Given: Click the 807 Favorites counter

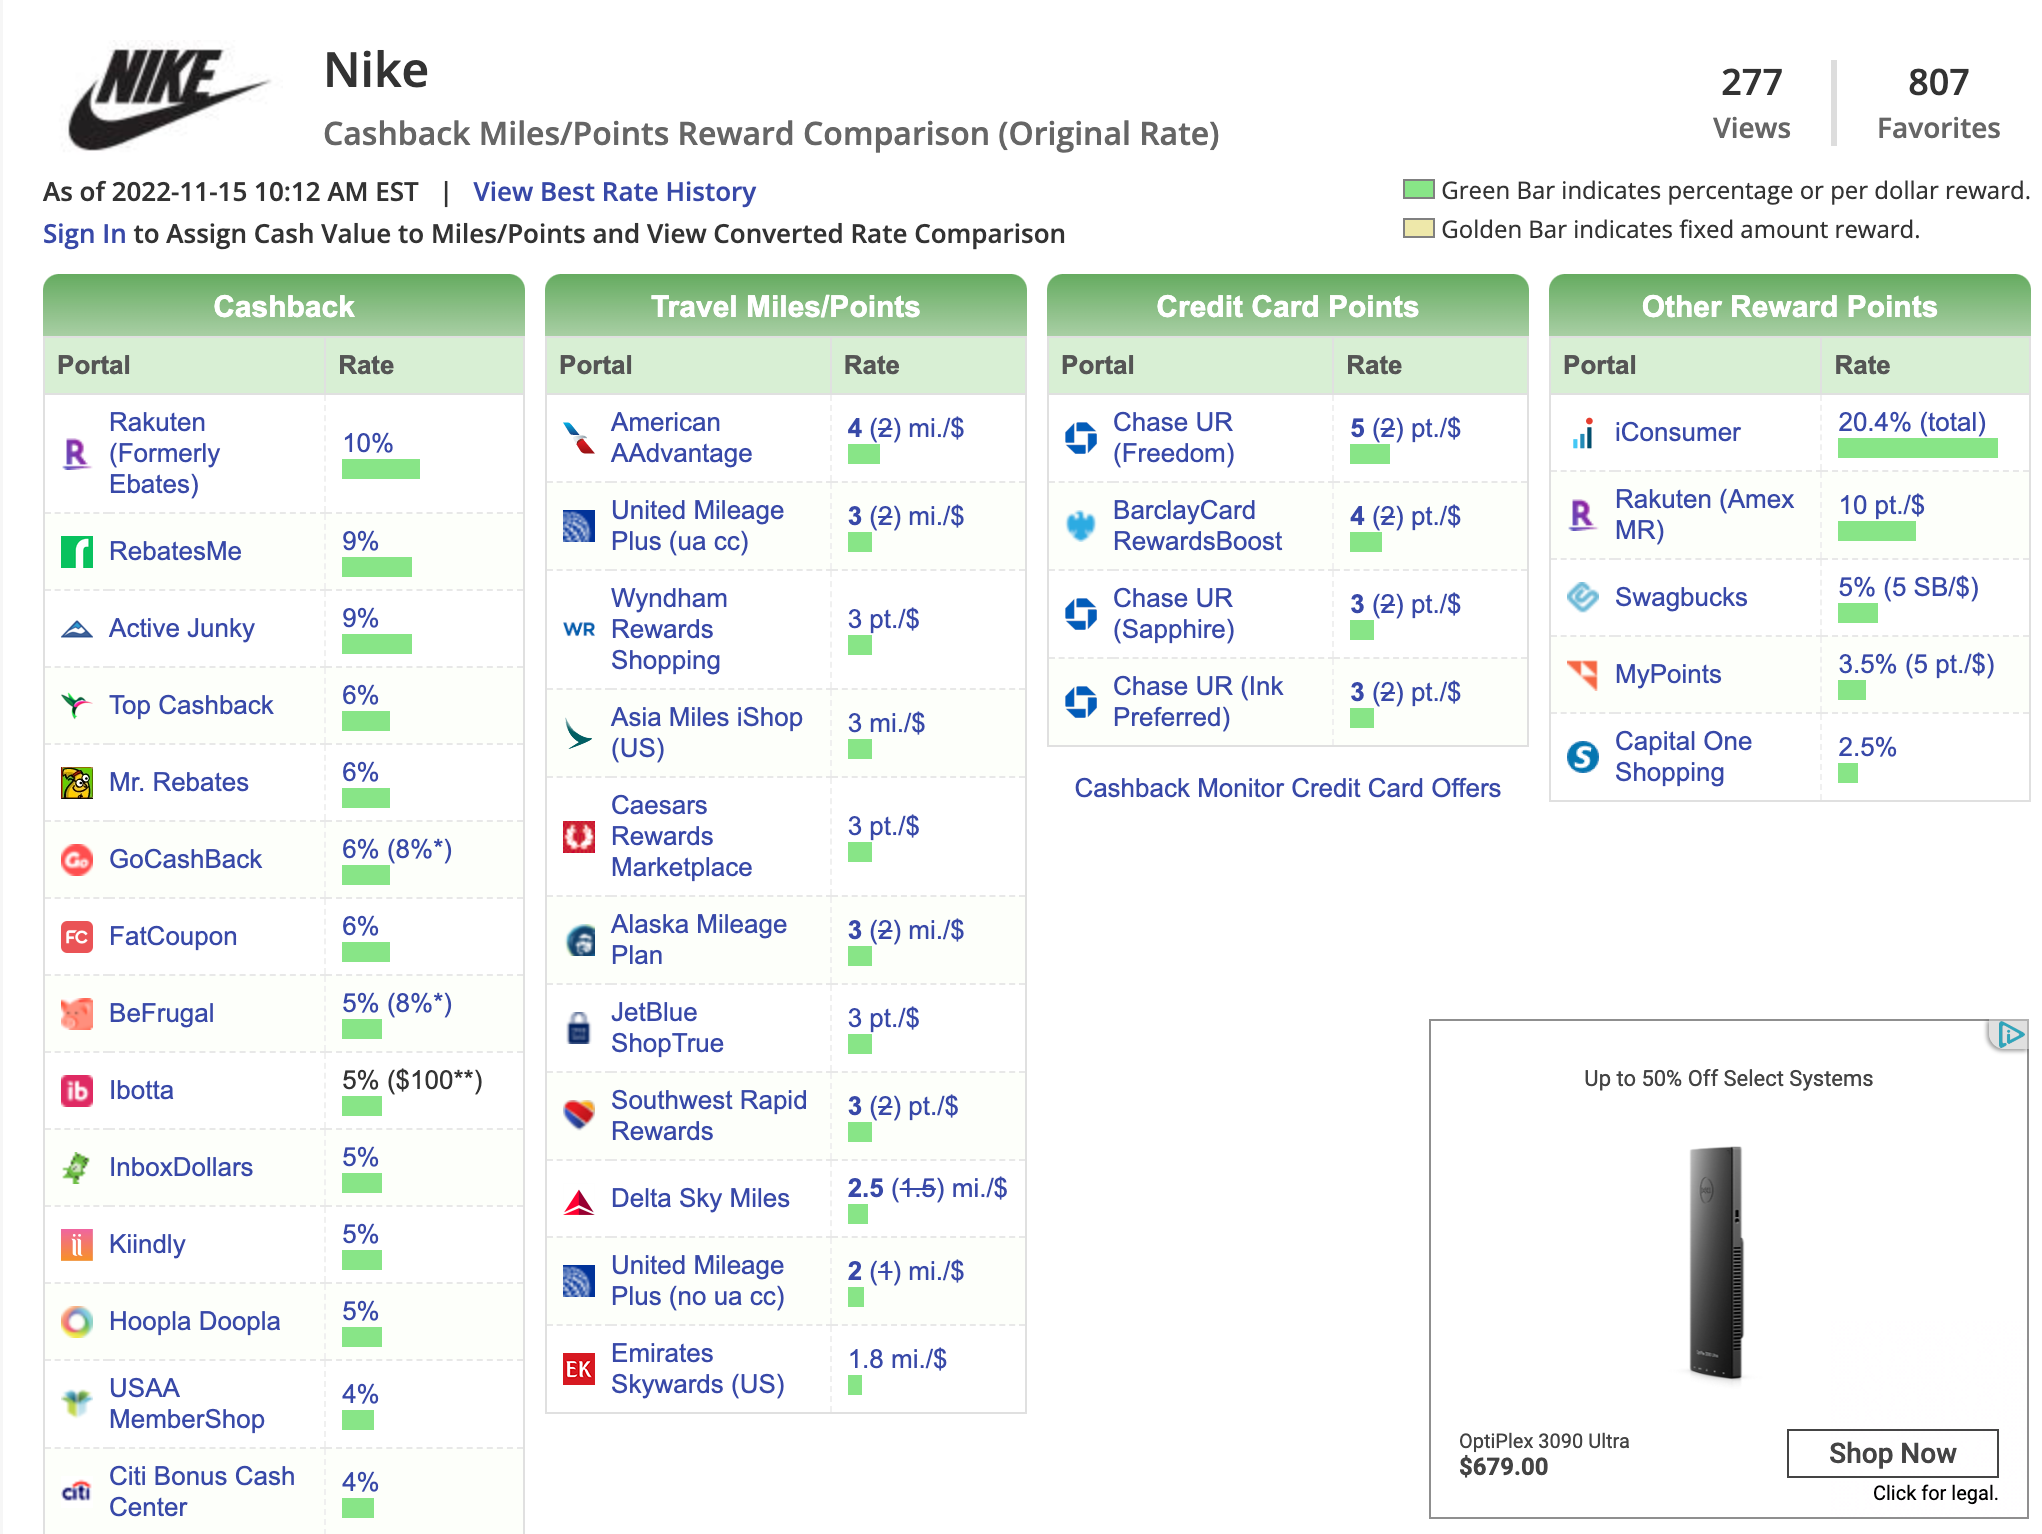Looking at the screenshot, I should pyautogui.click(x=1938, y=103).
